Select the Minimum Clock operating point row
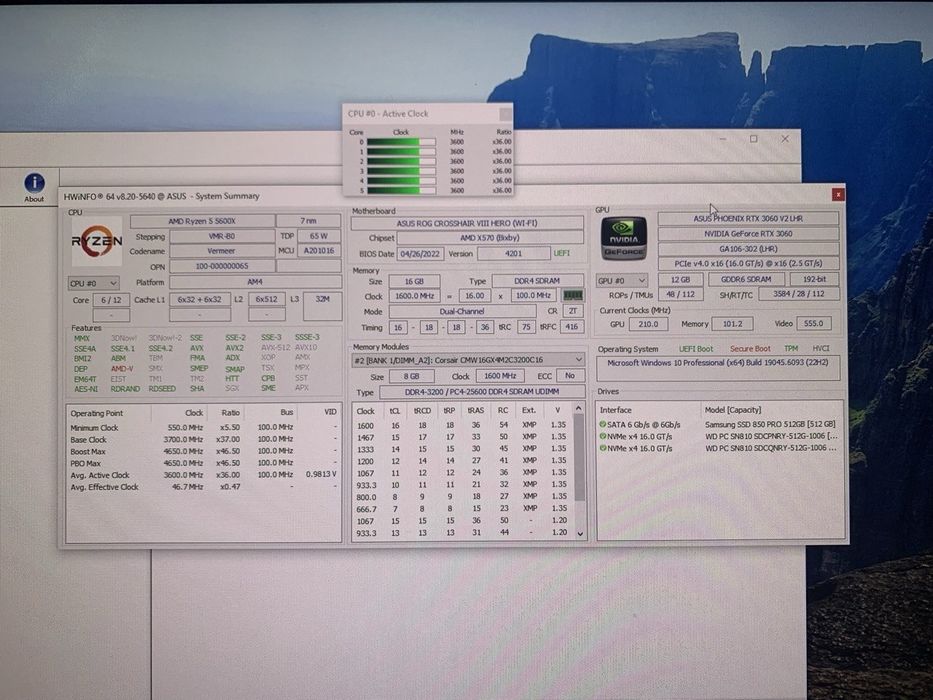The width and height of the screenshot is (933, 700). 203,427
